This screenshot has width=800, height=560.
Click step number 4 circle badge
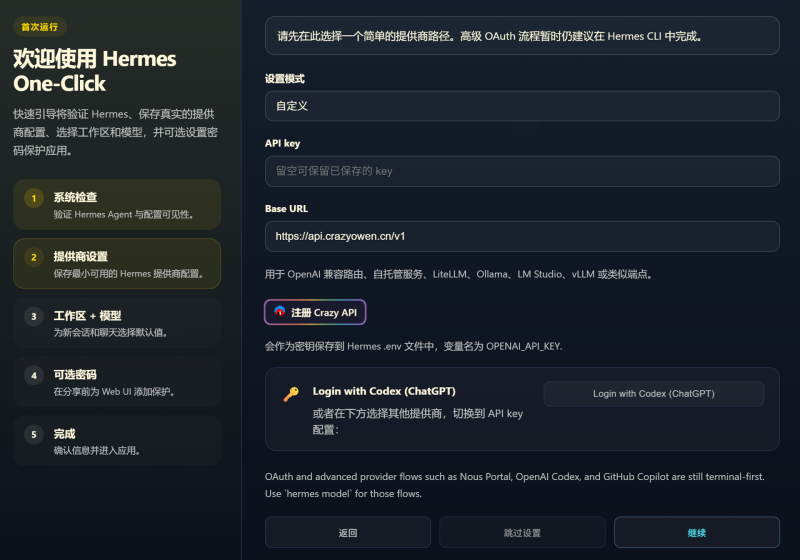[x=34, y=375]
